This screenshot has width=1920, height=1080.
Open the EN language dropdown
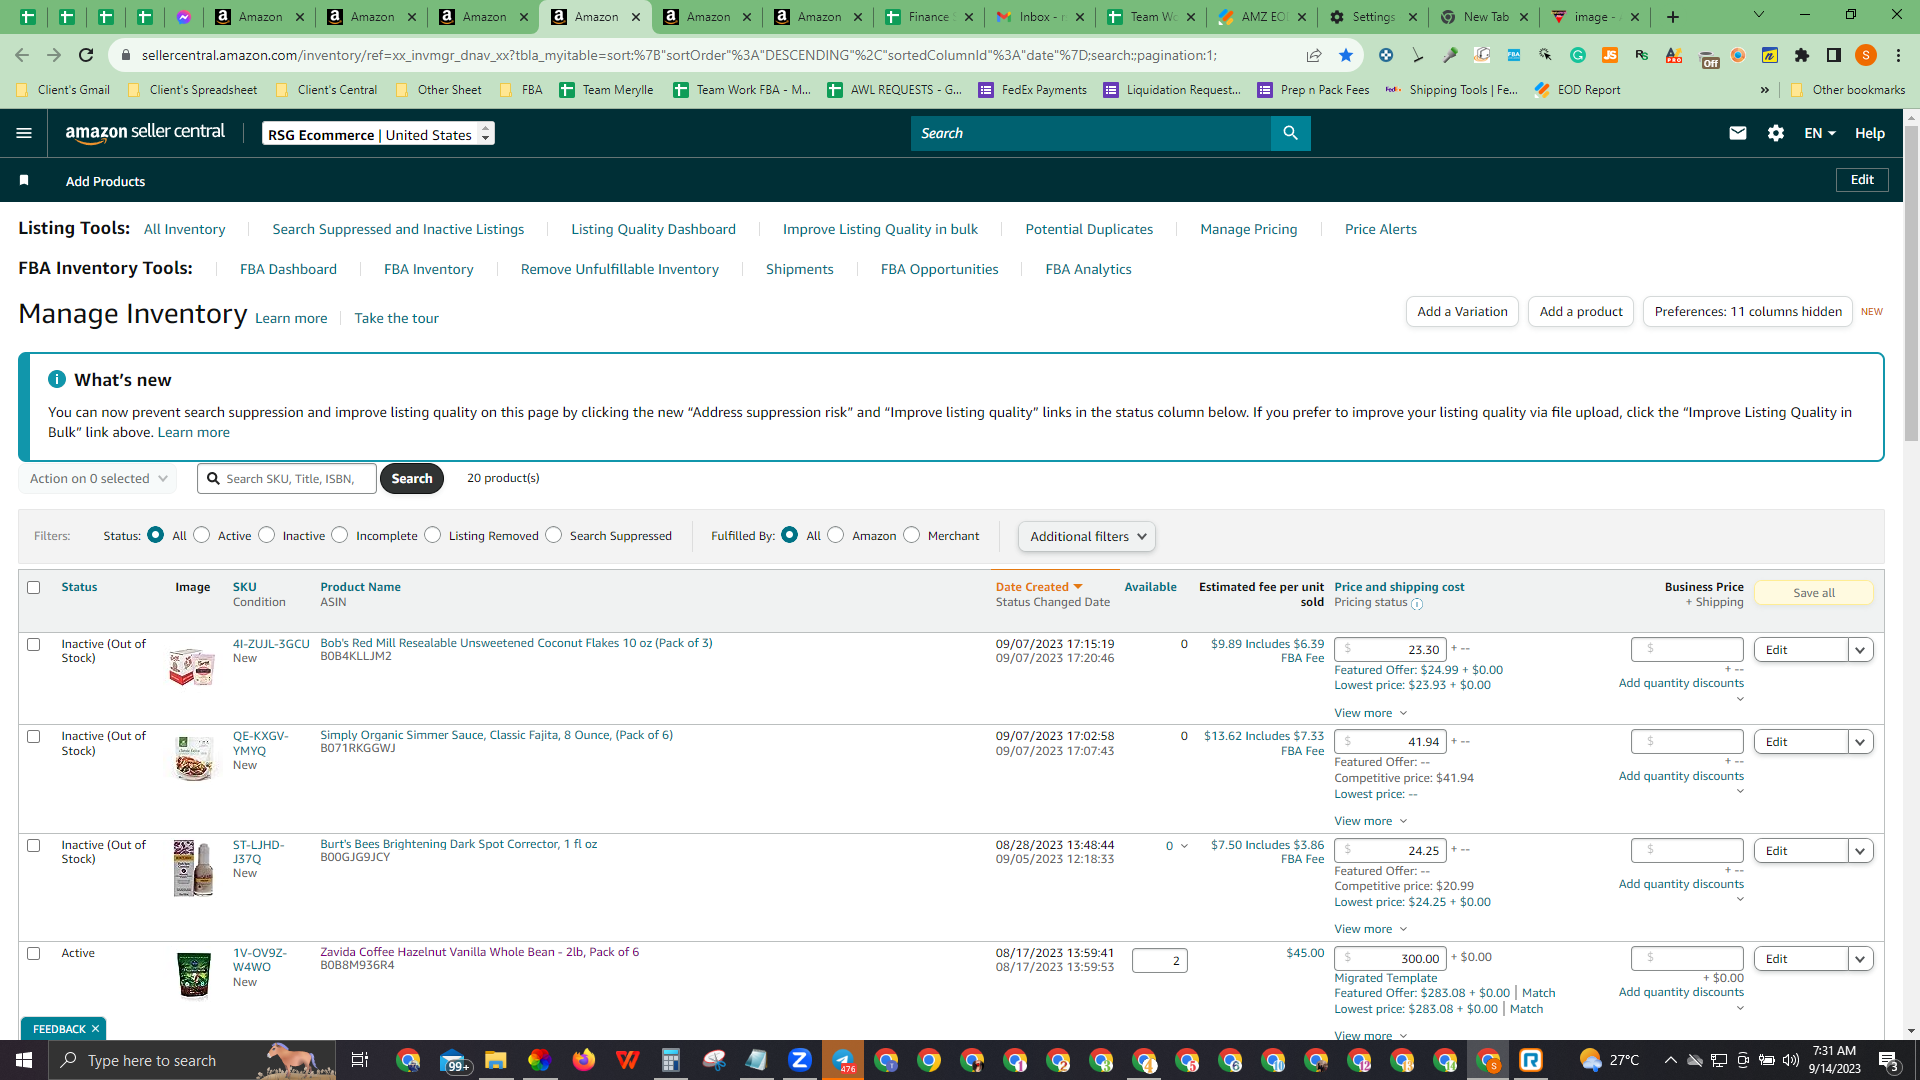click(1820, 133)
